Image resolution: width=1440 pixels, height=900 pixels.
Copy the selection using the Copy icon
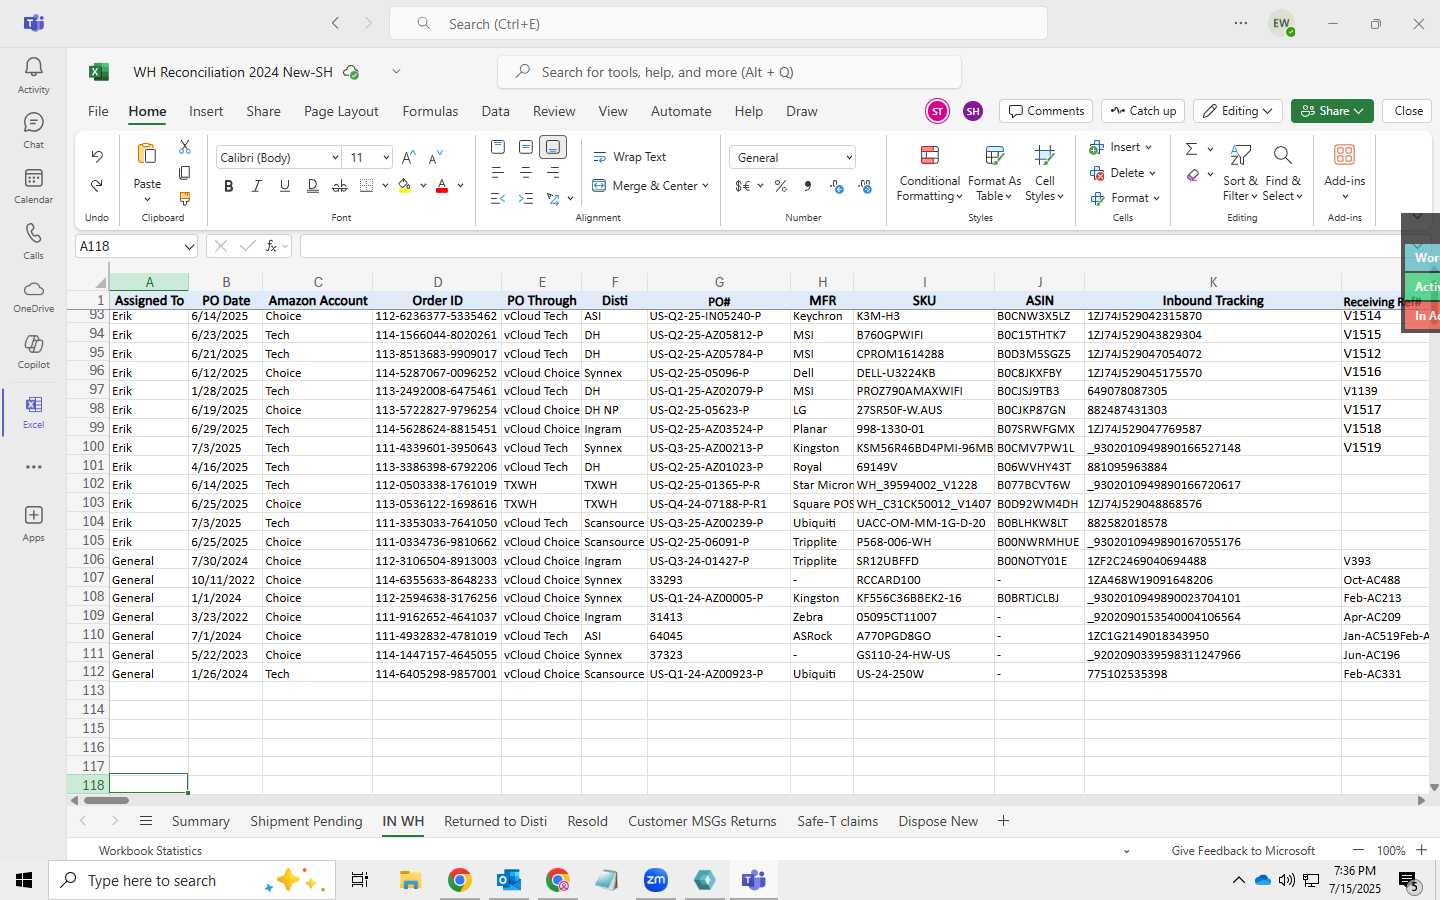pos(185,173)
